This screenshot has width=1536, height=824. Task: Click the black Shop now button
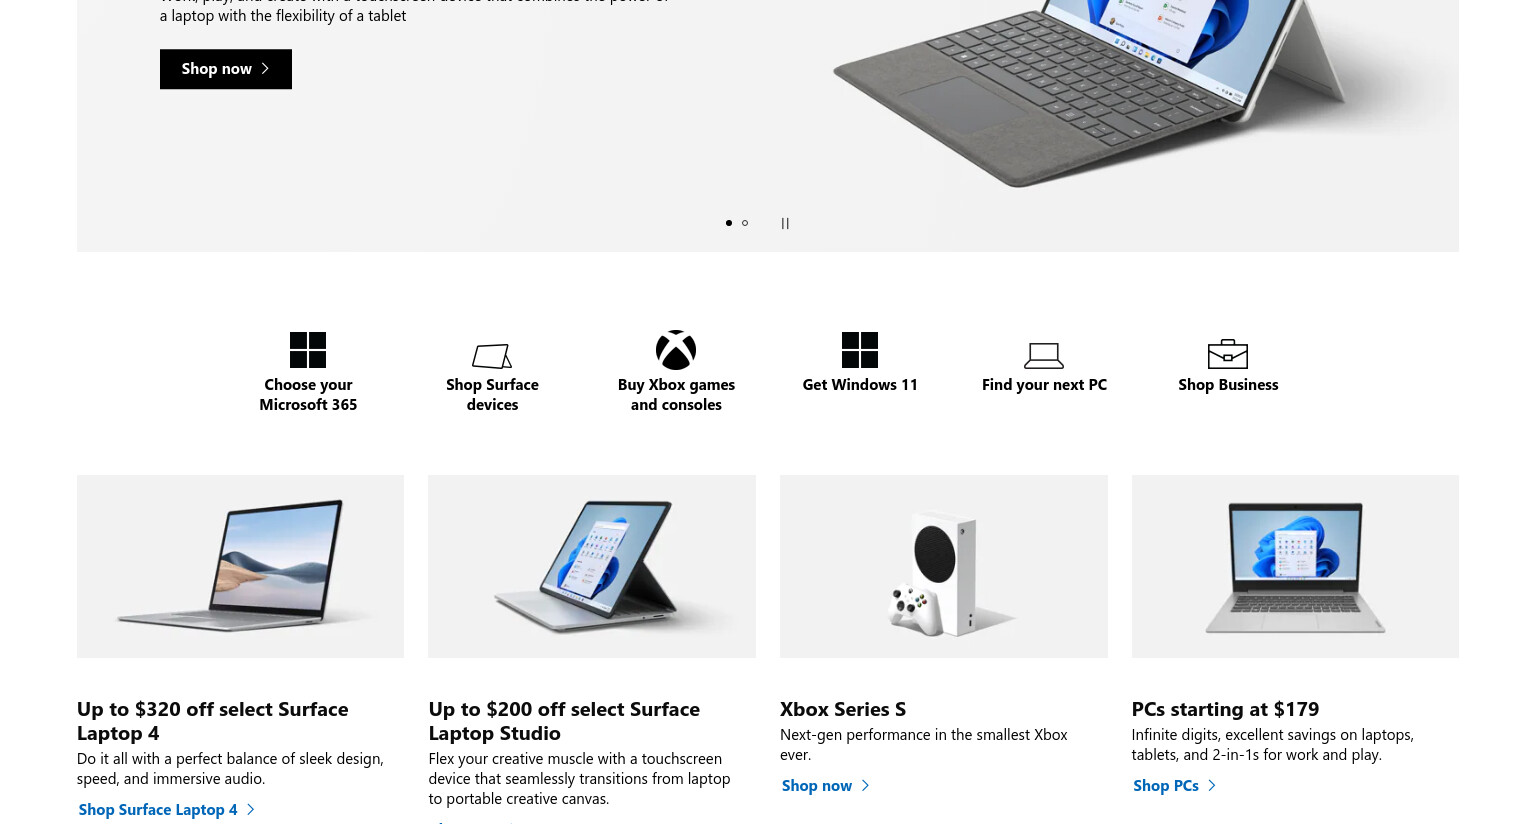[226, 69]
